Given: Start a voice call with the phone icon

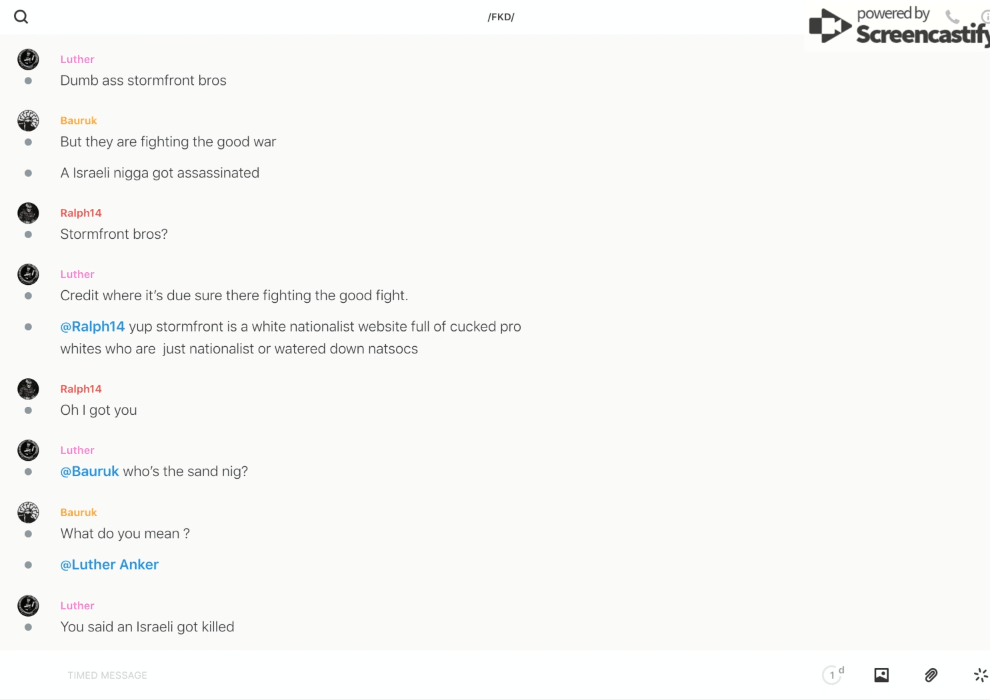Looking at the screenshot, I should pos(952,17).
